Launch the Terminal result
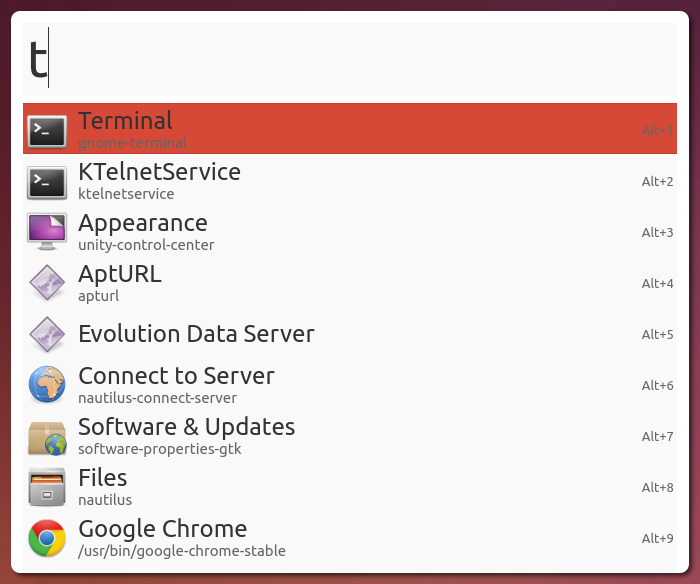Viewport: 700px width, 584px height. 126,122
